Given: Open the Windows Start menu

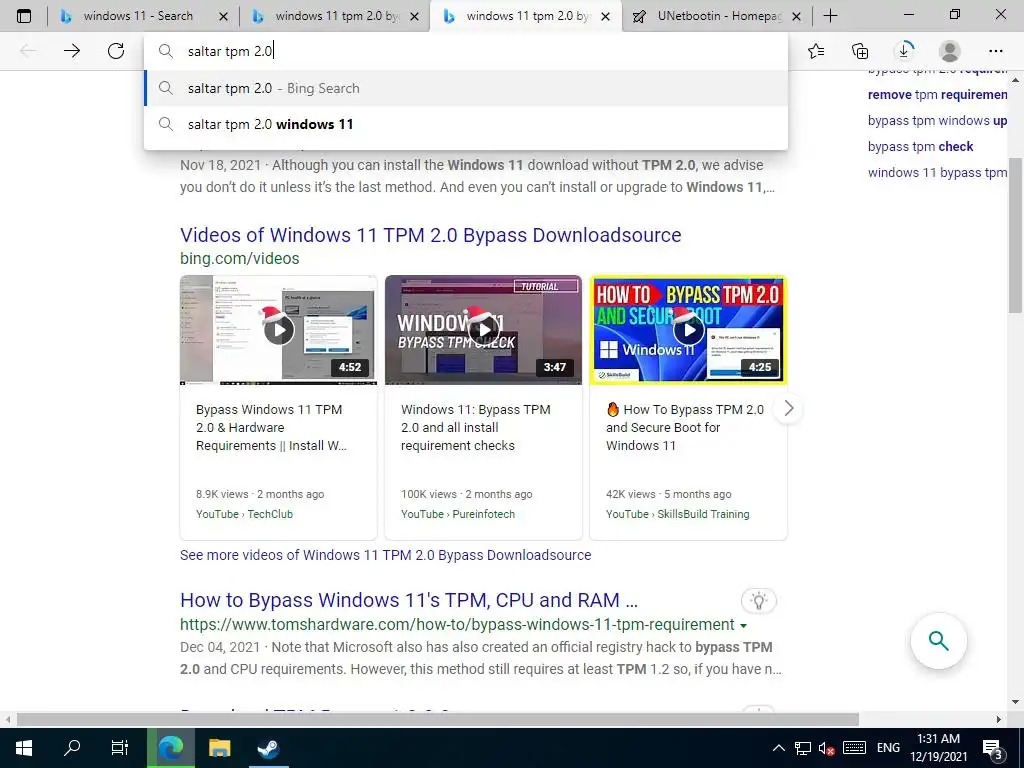Looking at the screenshot, I should (x=24, y=748).
